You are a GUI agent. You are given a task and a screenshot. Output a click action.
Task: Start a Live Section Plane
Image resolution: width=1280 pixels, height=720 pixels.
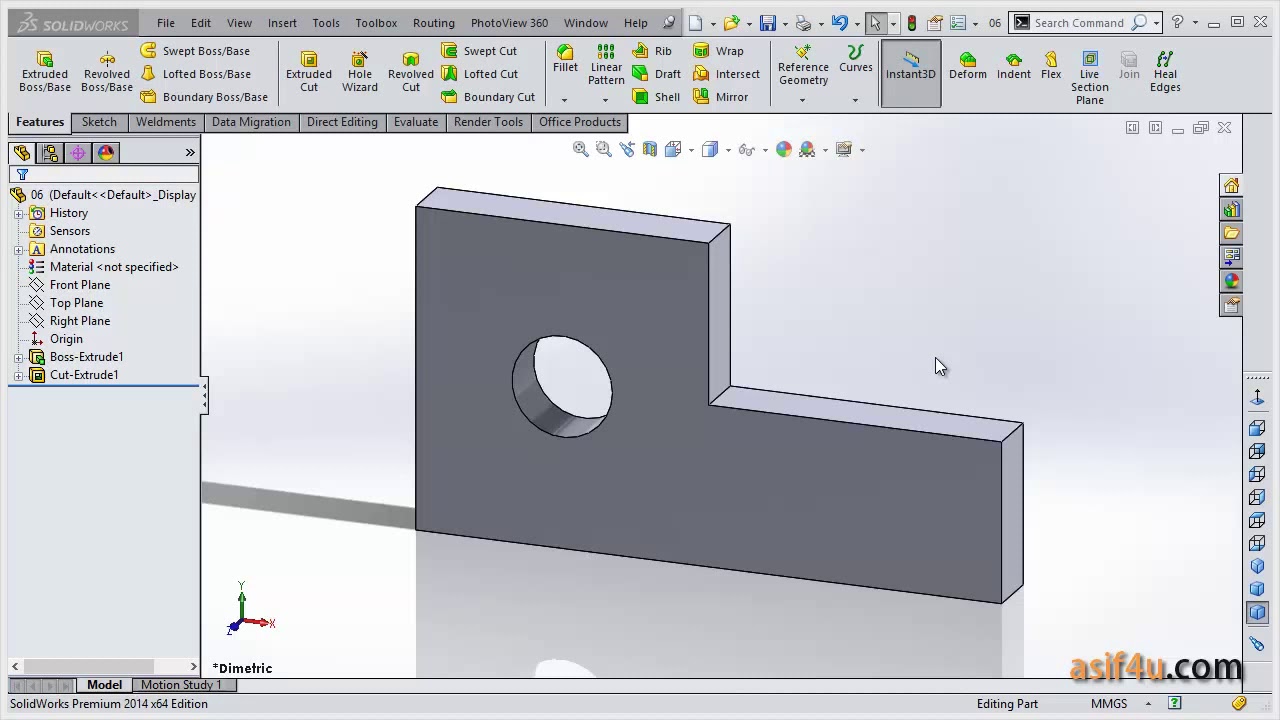tap(1090, 78)
